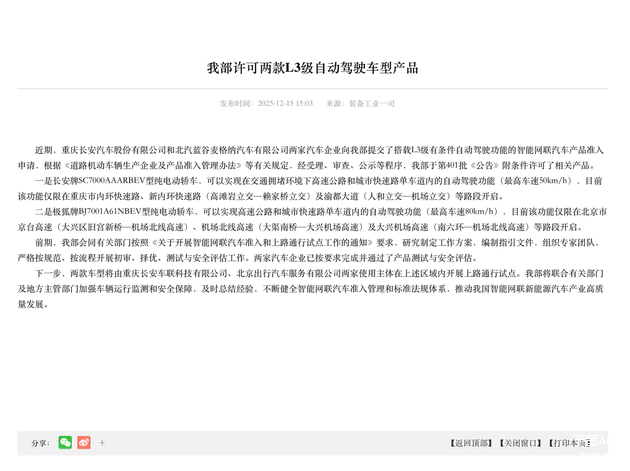Click the article title about L3级自动驾驶车型

(x=312, y=68)
